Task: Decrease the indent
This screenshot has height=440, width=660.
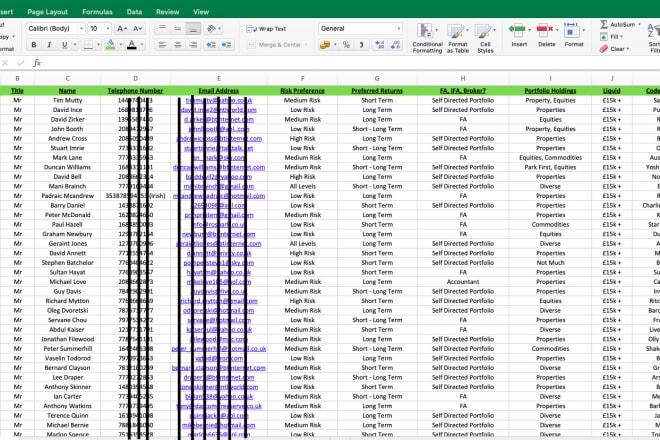Action: click(x=211, y=45)
